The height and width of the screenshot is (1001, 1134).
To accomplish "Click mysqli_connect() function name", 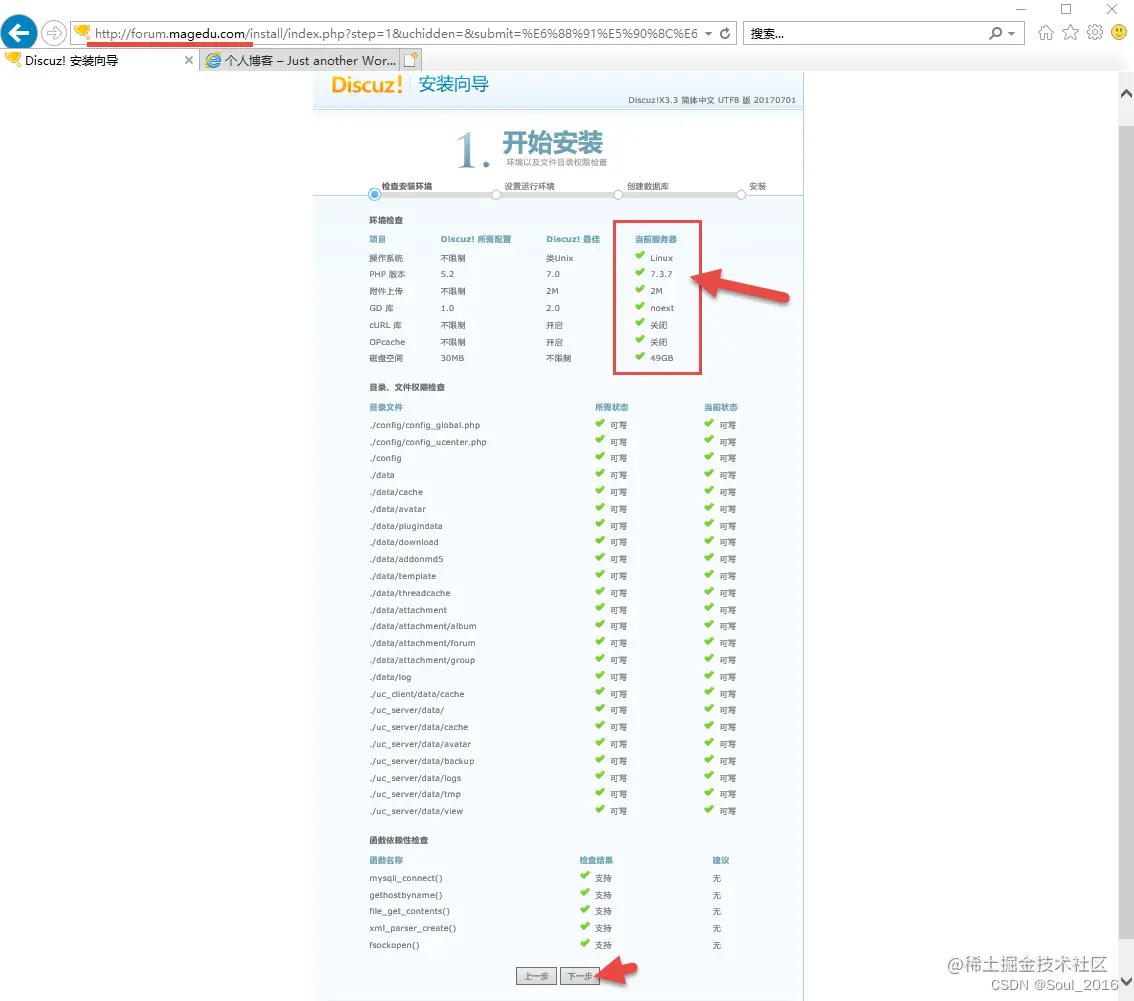I will (x=405, y=878).
